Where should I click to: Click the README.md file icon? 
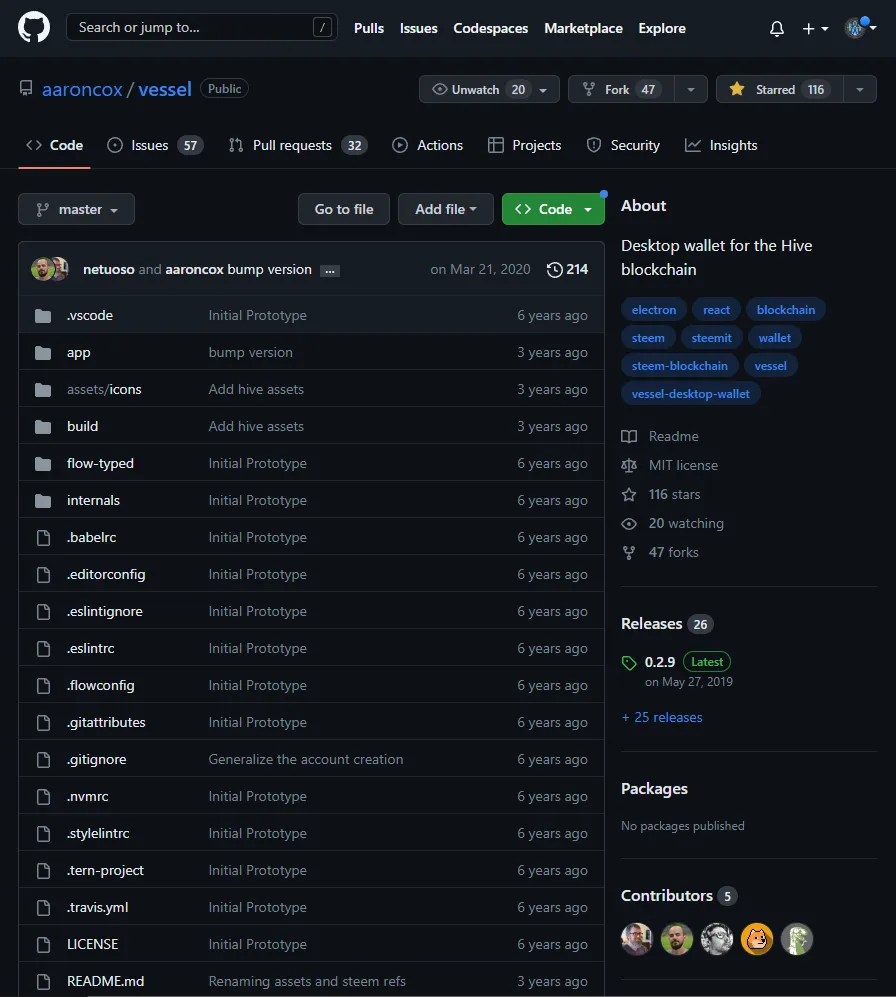click(43, 982)
